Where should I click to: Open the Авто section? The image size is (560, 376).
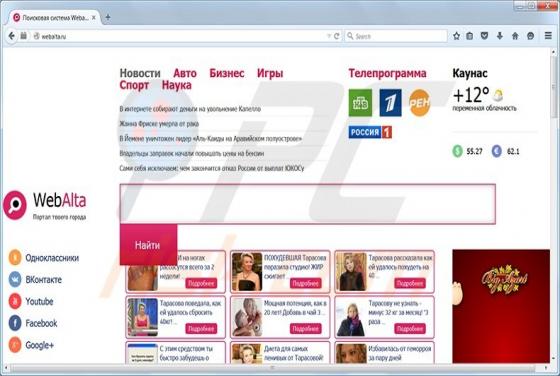[x=185, y=73]
